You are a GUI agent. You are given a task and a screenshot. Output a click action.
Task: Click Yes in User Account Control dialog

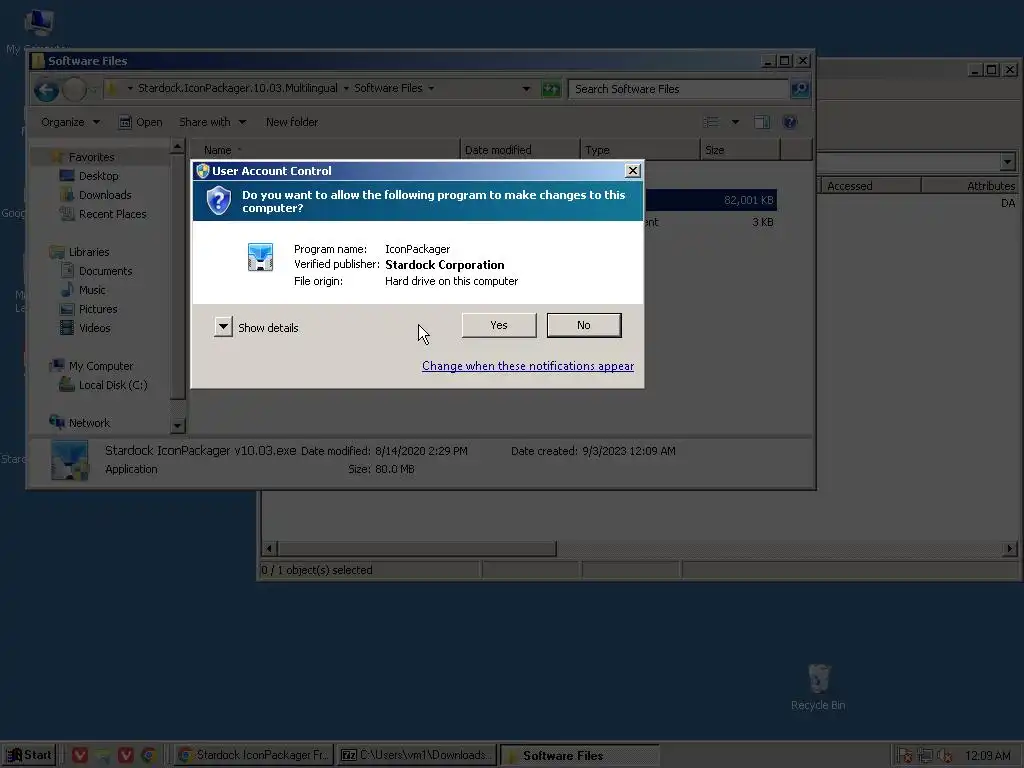pyautogui.click(x=499, y=325)
